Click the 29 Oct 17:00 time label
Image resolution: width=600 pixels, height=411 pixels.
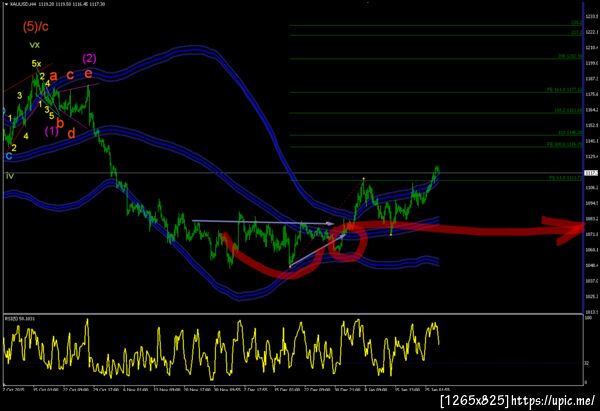click(106, 390)
